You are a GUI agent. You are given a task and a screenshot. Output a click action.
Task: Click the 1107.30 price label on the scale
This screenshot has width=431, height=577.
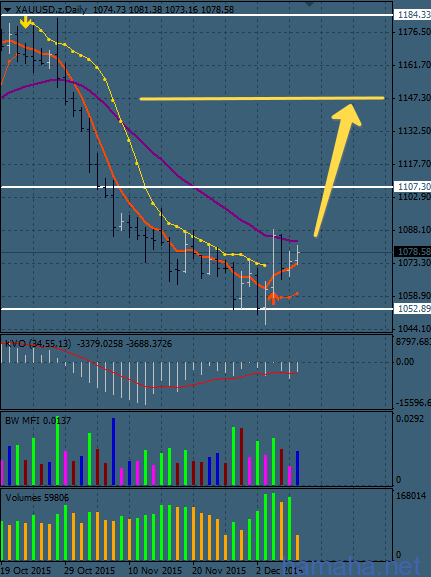click(x=413, y=187)
